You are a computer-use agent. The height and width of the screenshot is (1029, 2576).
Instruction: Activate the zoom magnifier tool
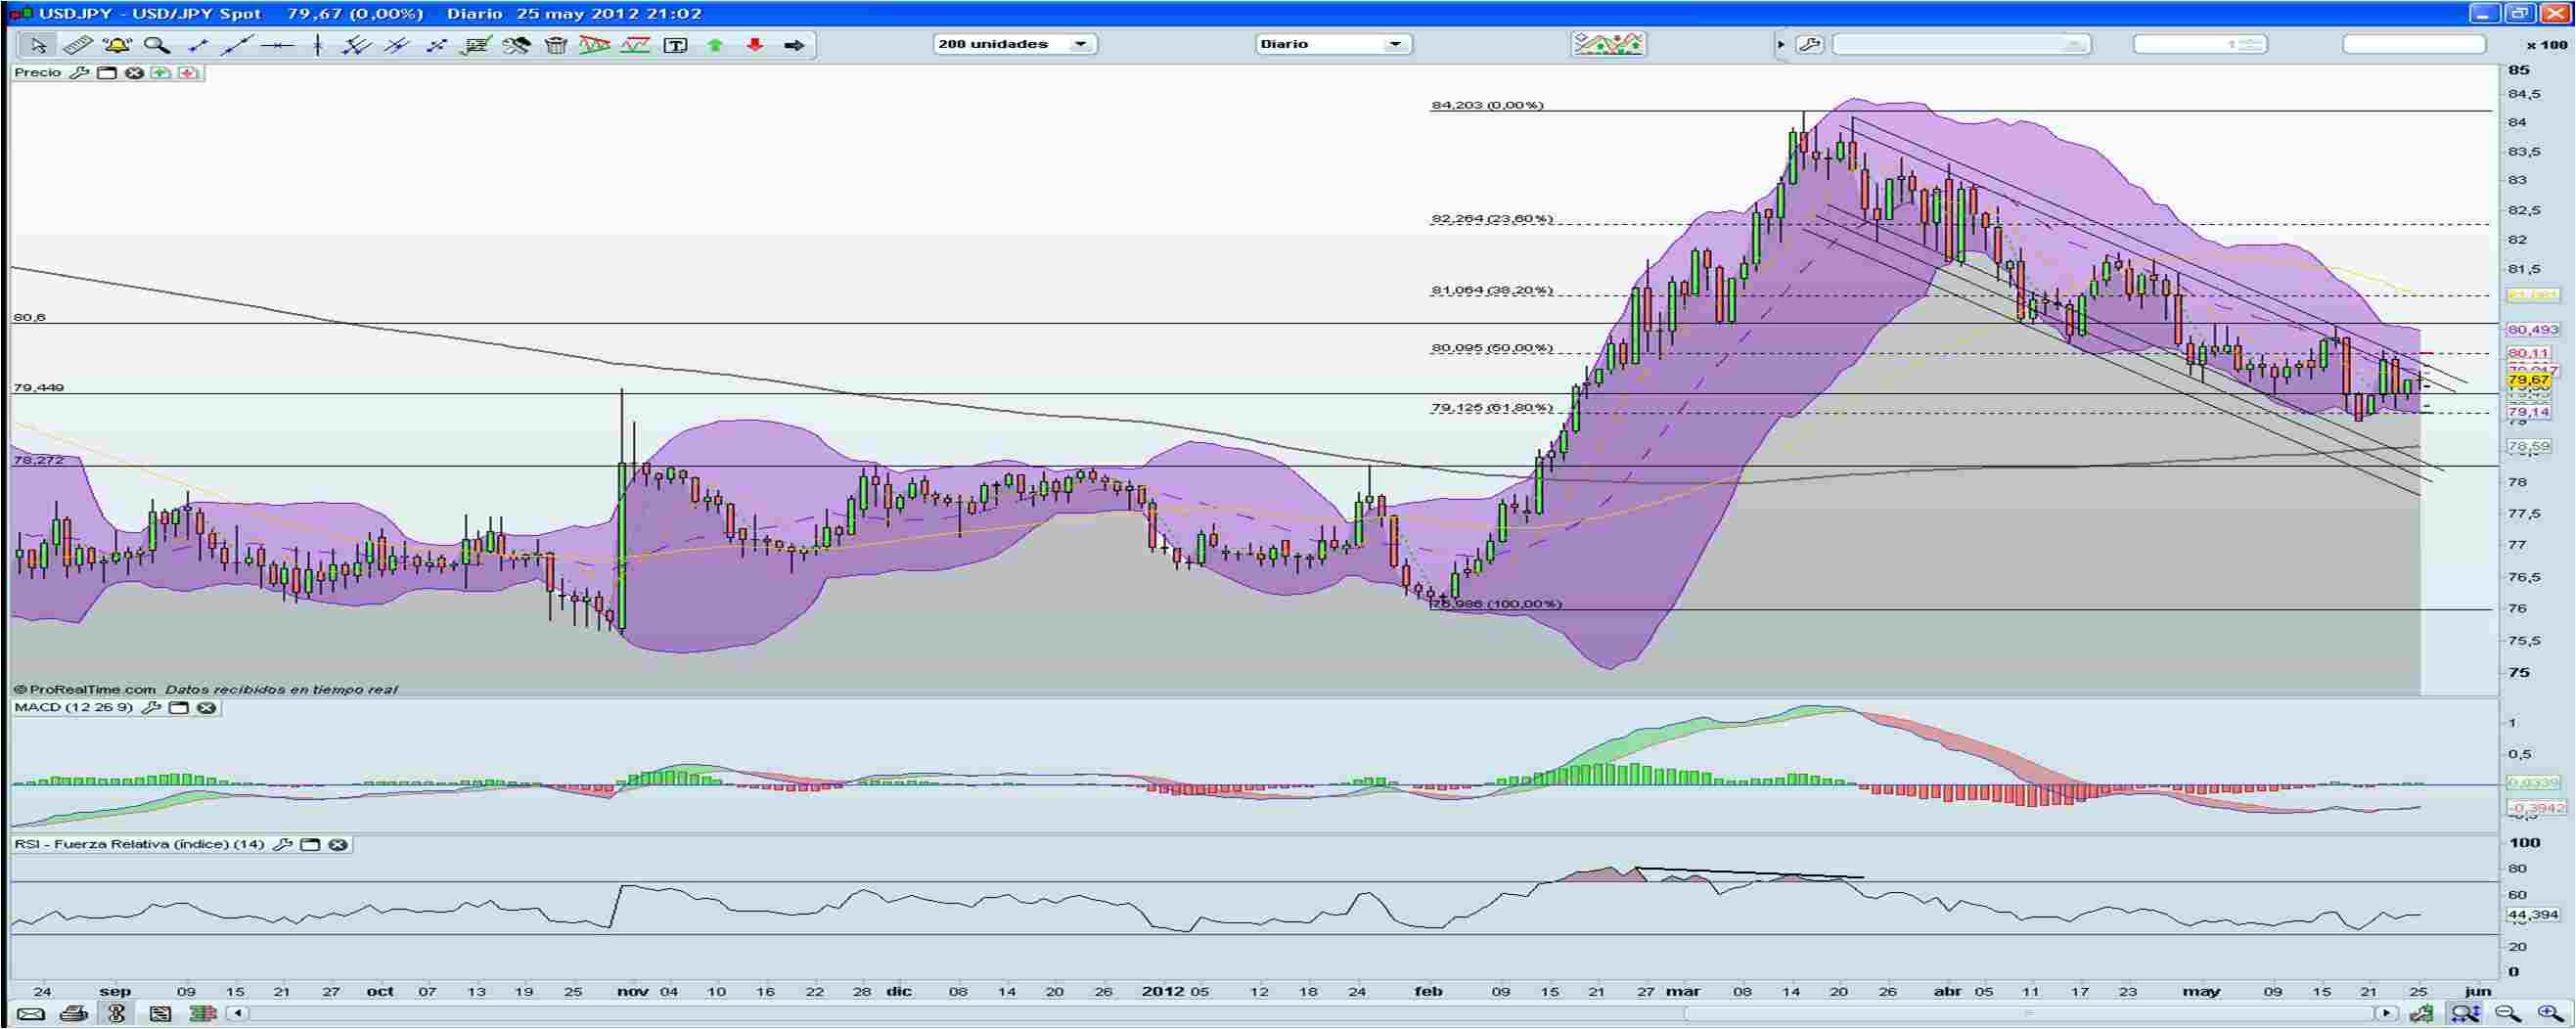point(156,45)
